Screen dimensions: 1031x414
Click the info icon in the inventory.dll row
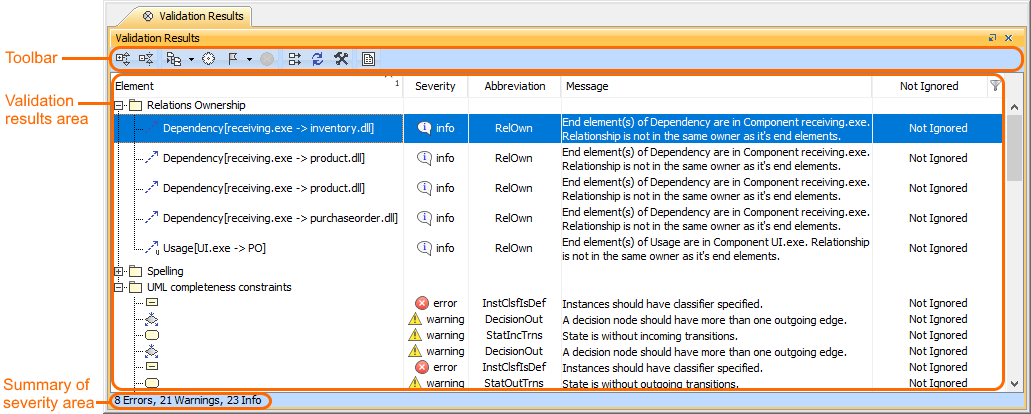[425, 129]
